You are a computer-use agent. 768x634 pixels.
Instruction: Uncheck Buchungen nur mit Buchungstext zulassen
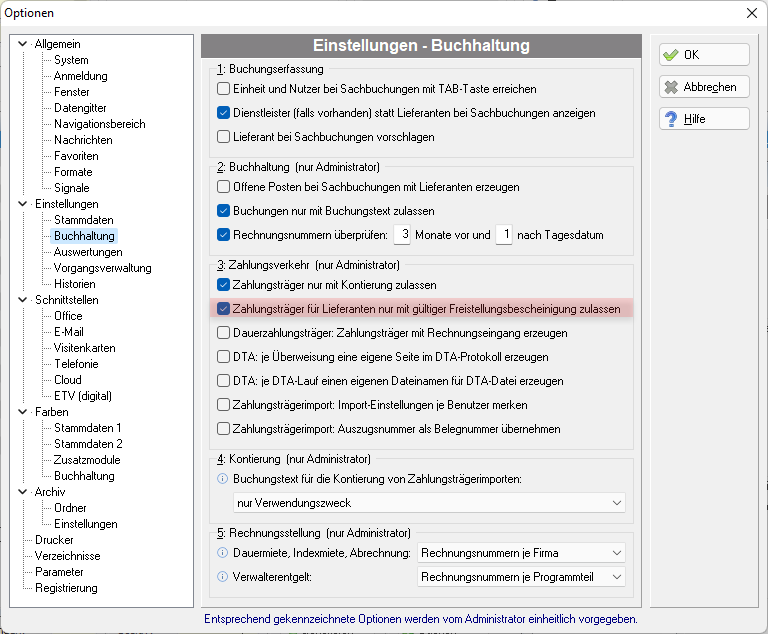pyautogui.click(x=223, y=211)
